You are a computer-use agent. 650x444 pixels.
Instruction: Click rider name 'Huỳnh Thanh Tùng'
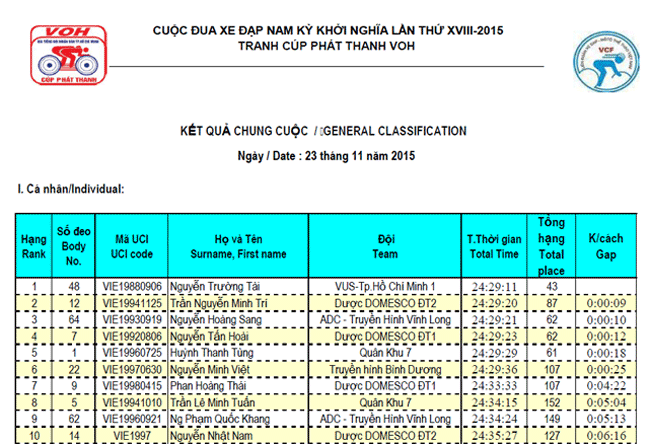(x=211, y=353)
